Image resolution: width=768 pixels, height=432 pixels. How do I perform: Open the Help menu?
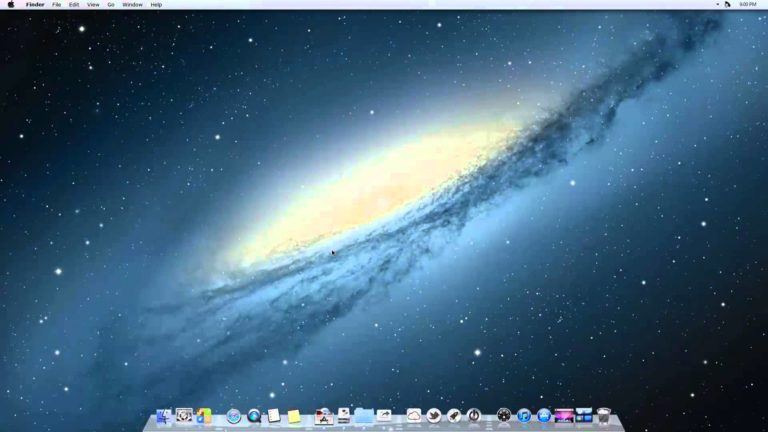click(x=156, y=4)
